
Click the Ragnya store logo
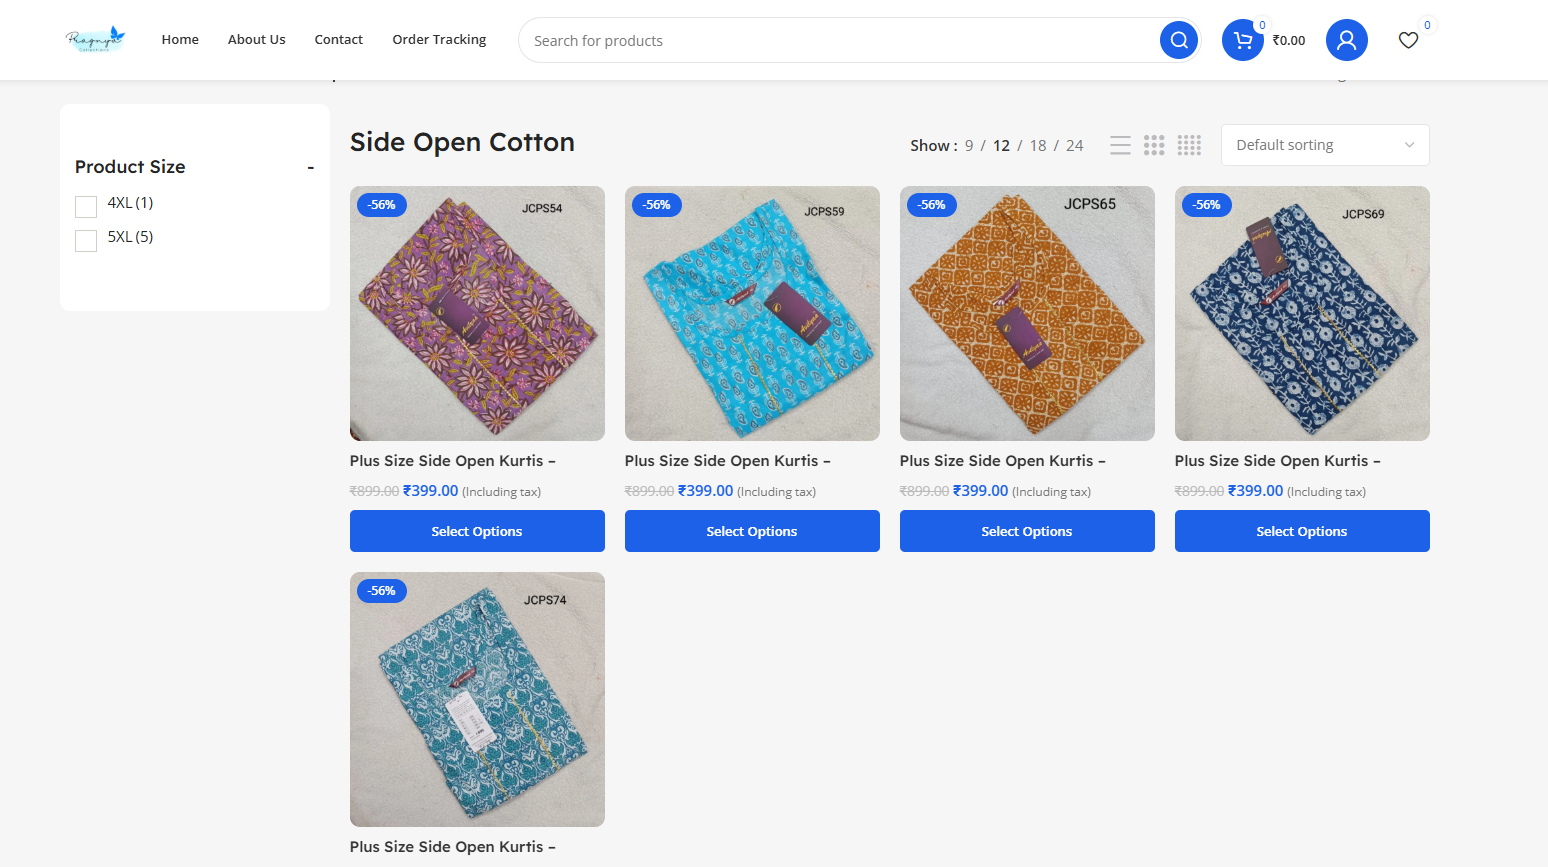pos(95,39)
